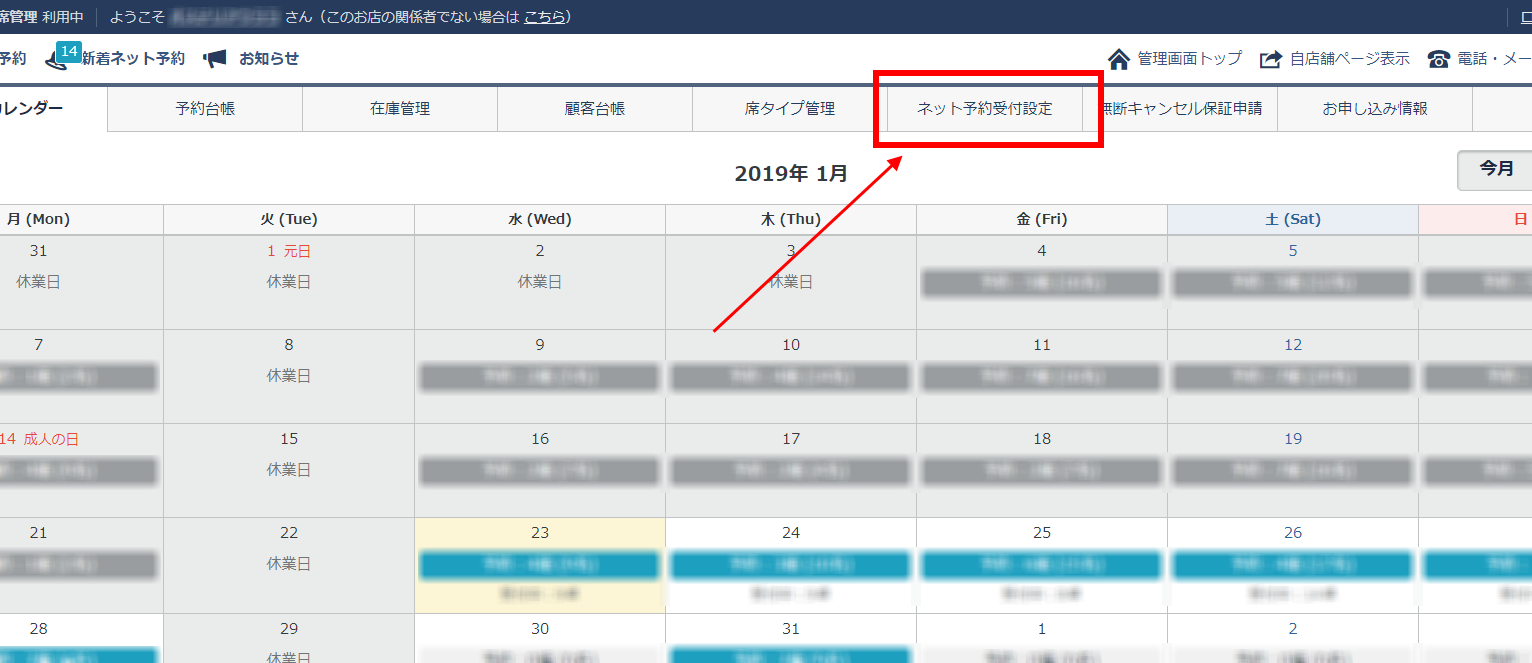Screen dimensions: 1532x663
Task: Click the 金 (Fri) column header
Action: (1042, 219)
